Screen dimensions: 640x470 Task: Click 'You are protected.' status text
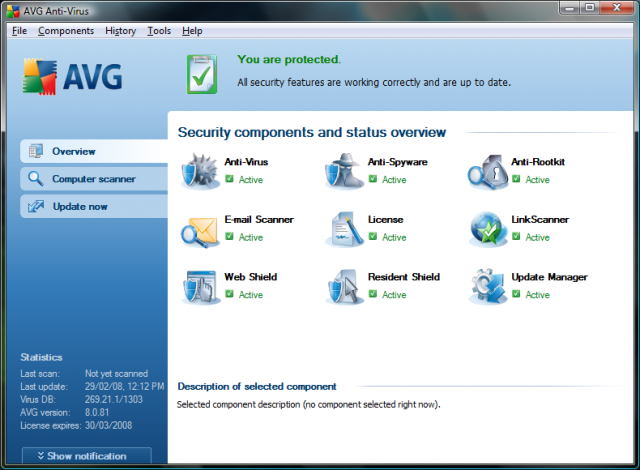289,60
